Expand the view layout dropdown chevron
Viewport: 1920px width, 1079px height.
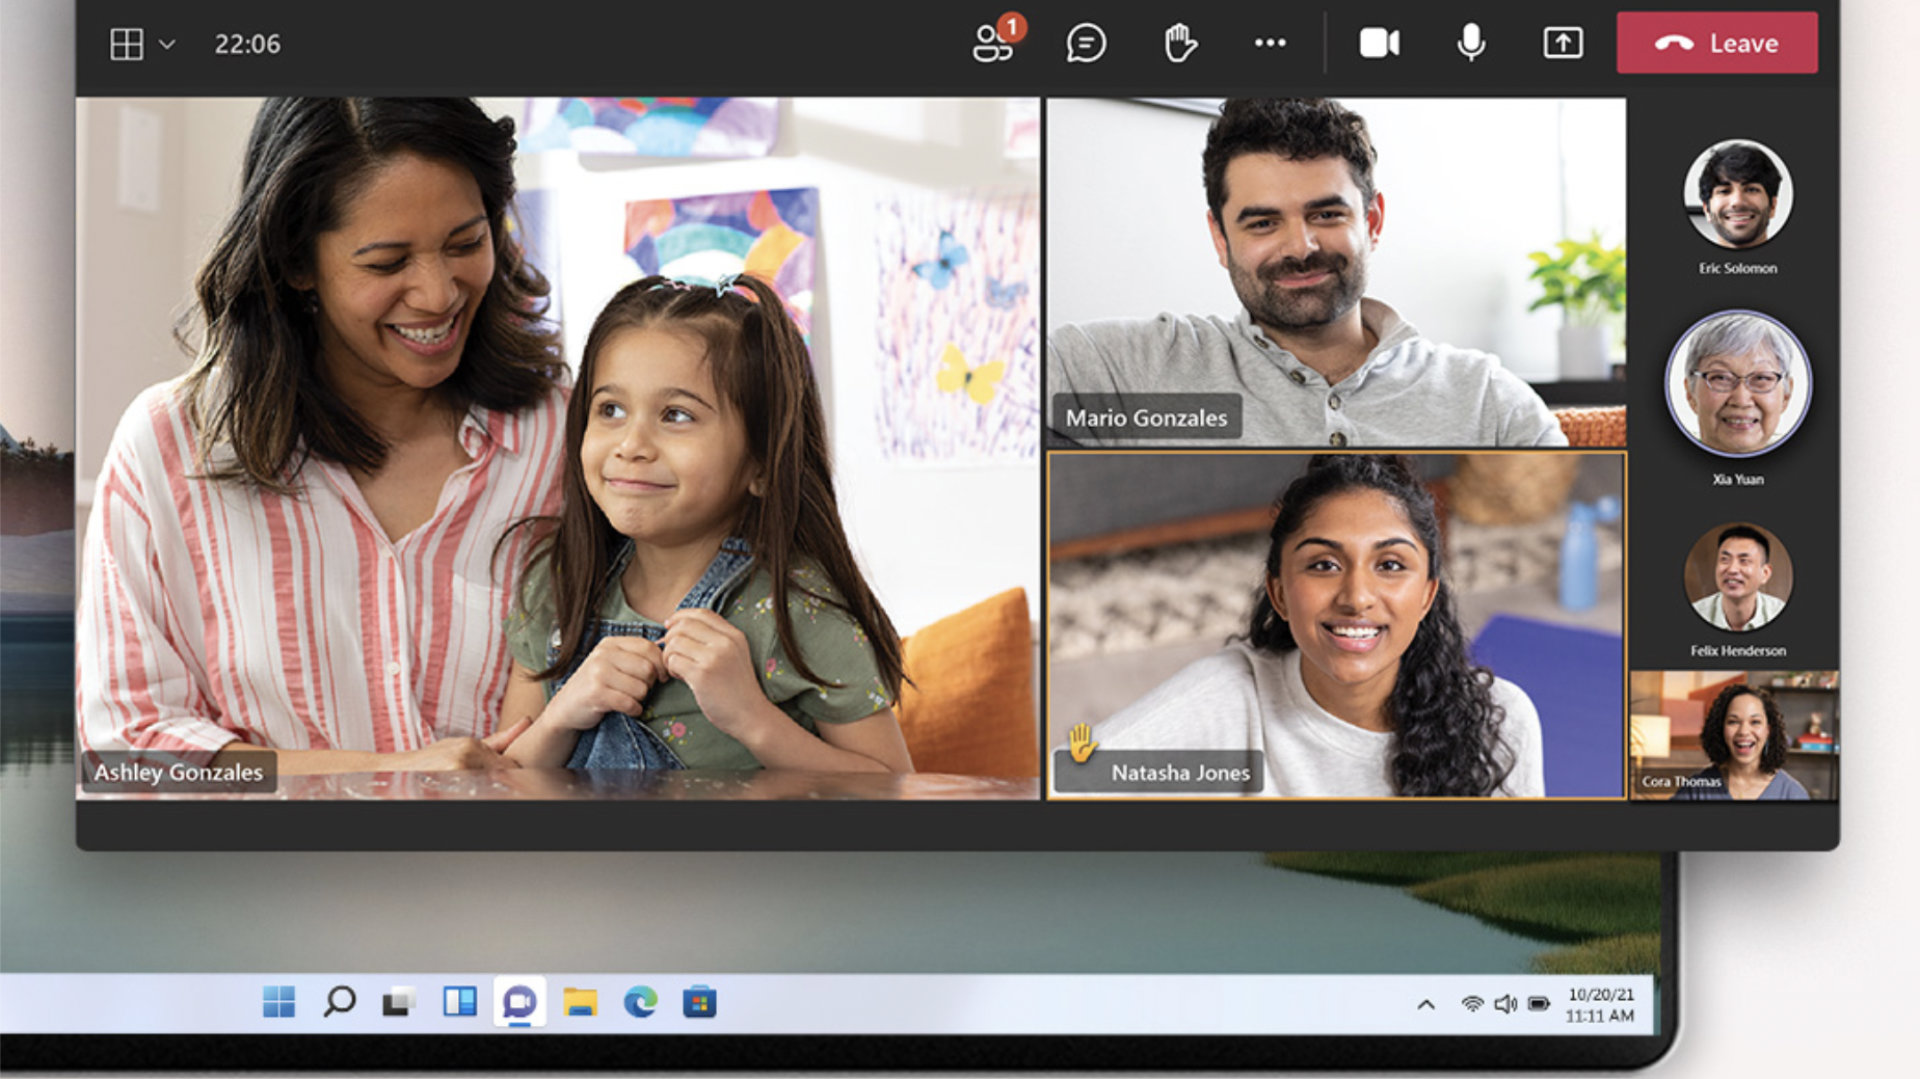(167, 44)
